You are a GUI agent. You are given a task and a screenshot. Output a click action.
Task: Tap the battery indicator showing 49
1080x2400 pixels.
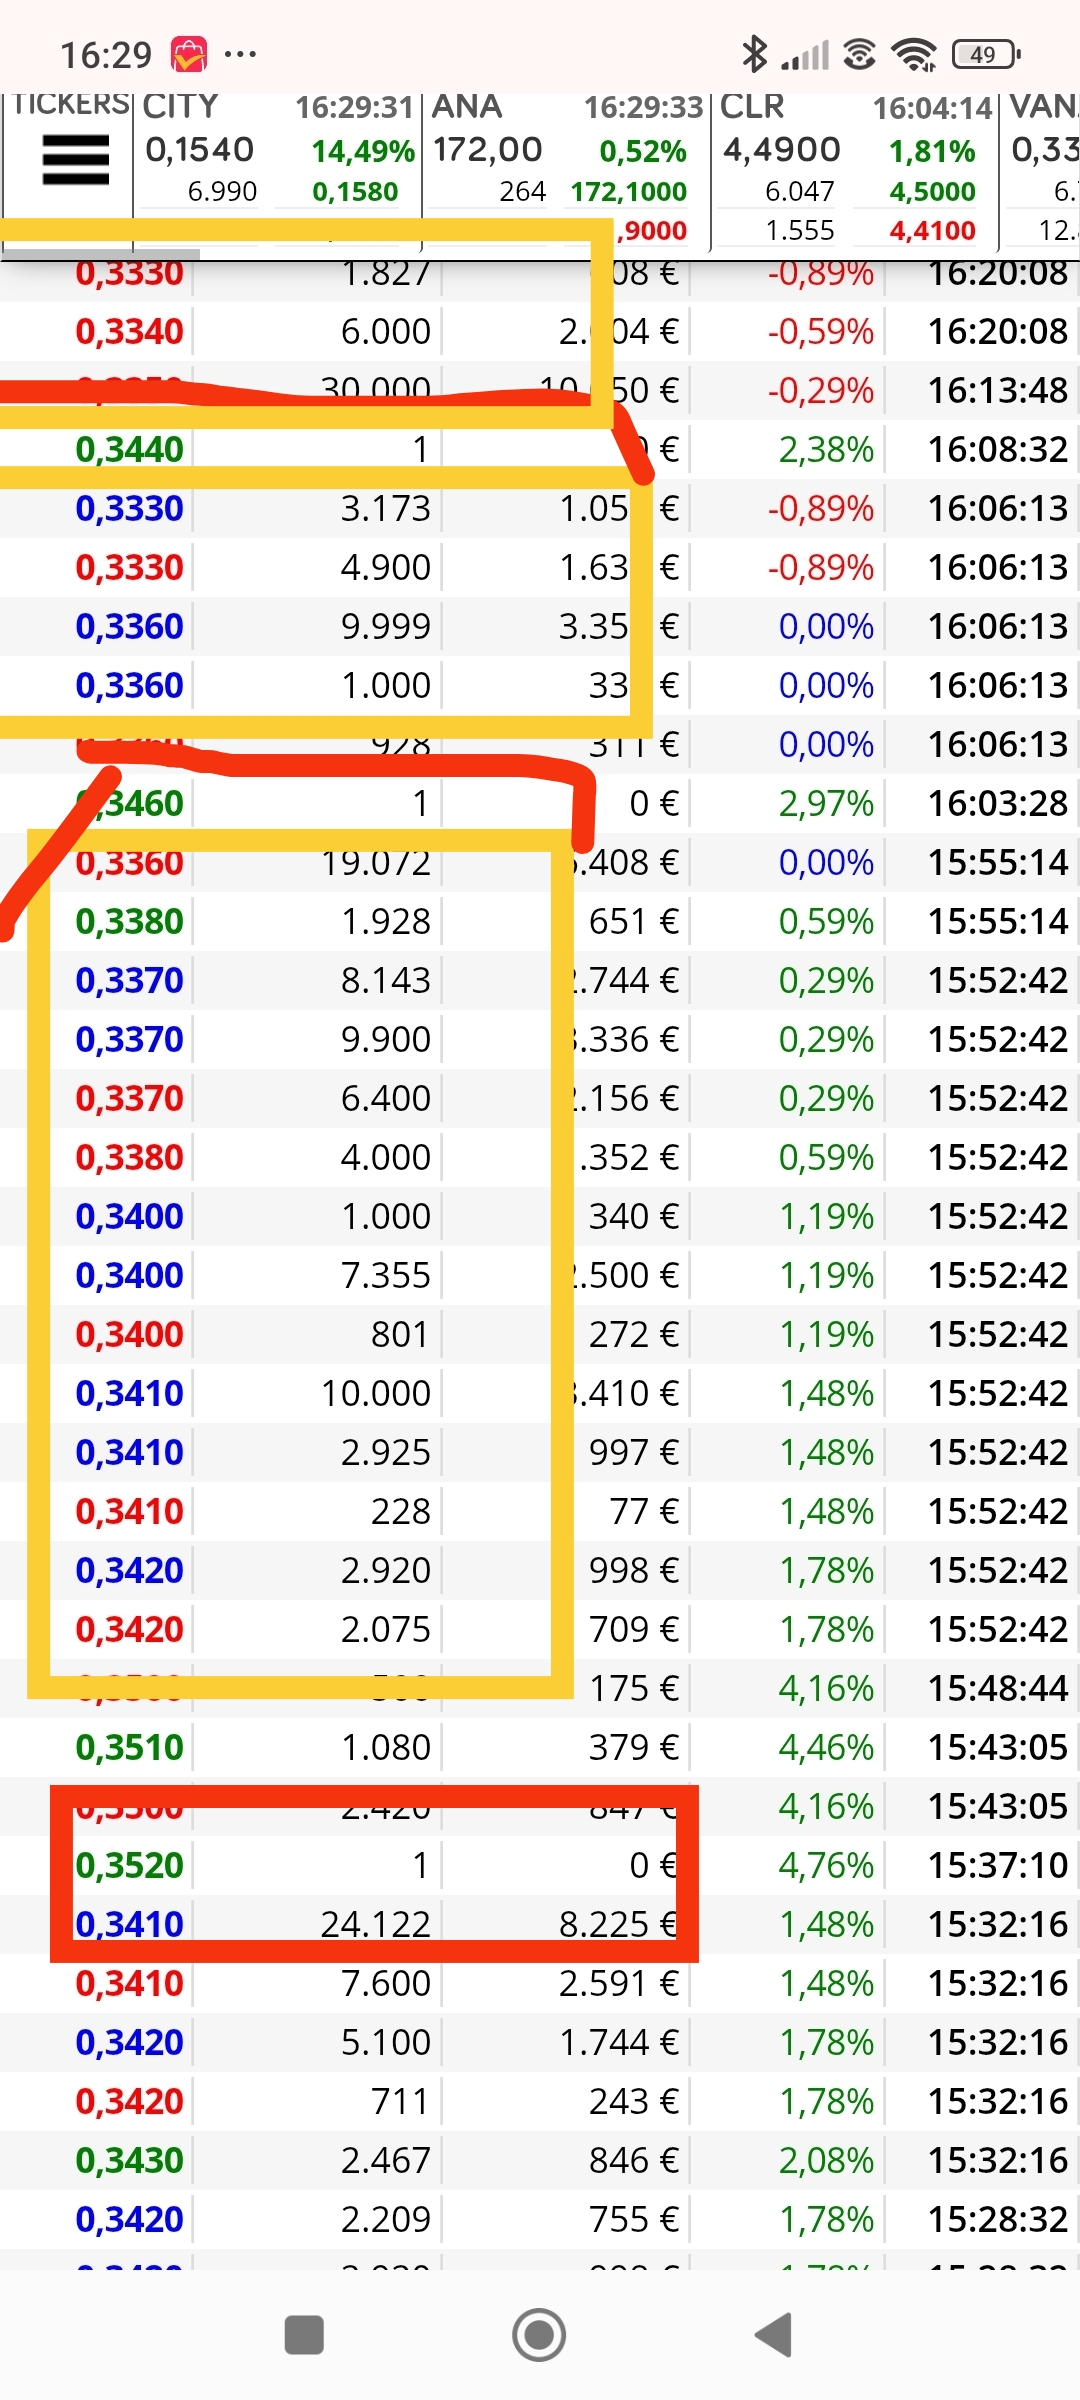click(x=986, y=54)
